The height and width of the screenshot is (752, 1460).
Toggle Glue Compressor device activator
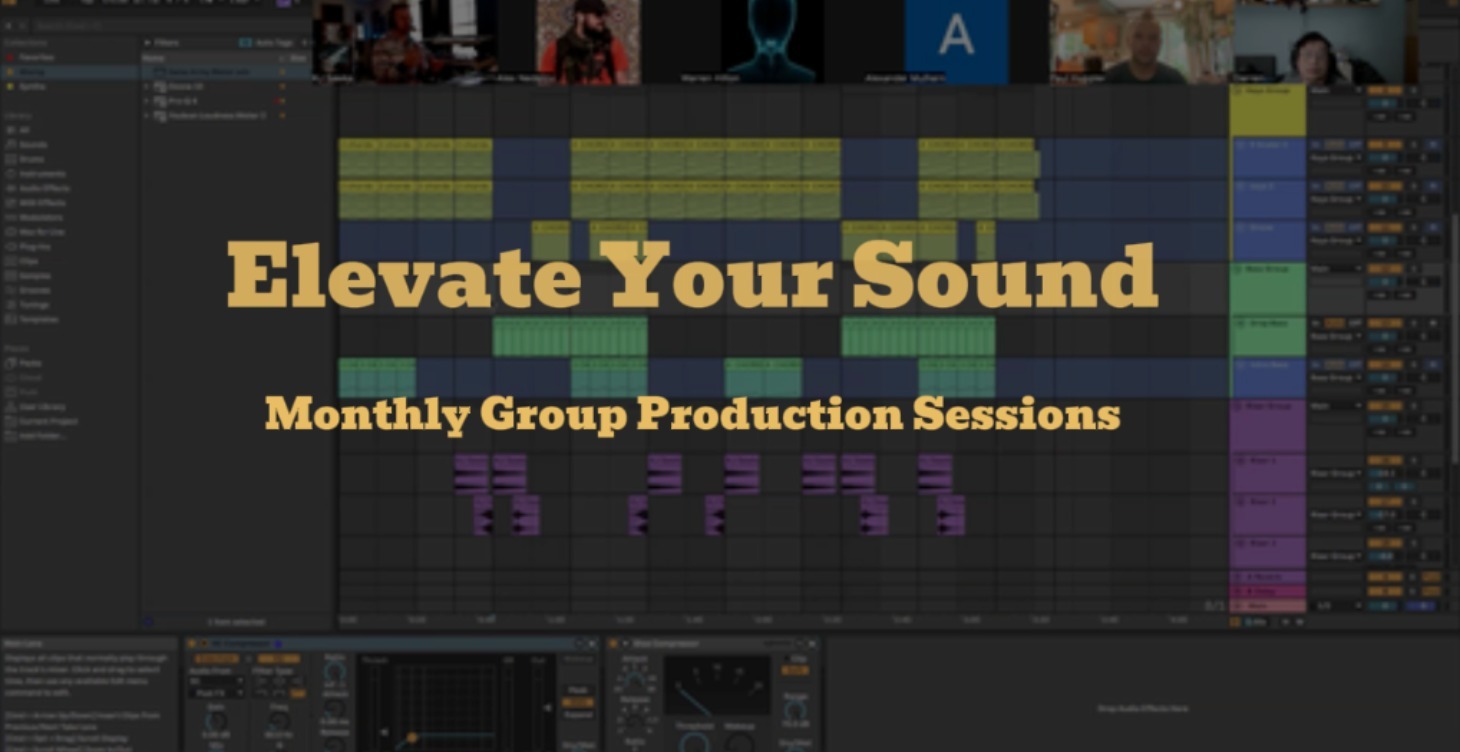tap(613, 644)
